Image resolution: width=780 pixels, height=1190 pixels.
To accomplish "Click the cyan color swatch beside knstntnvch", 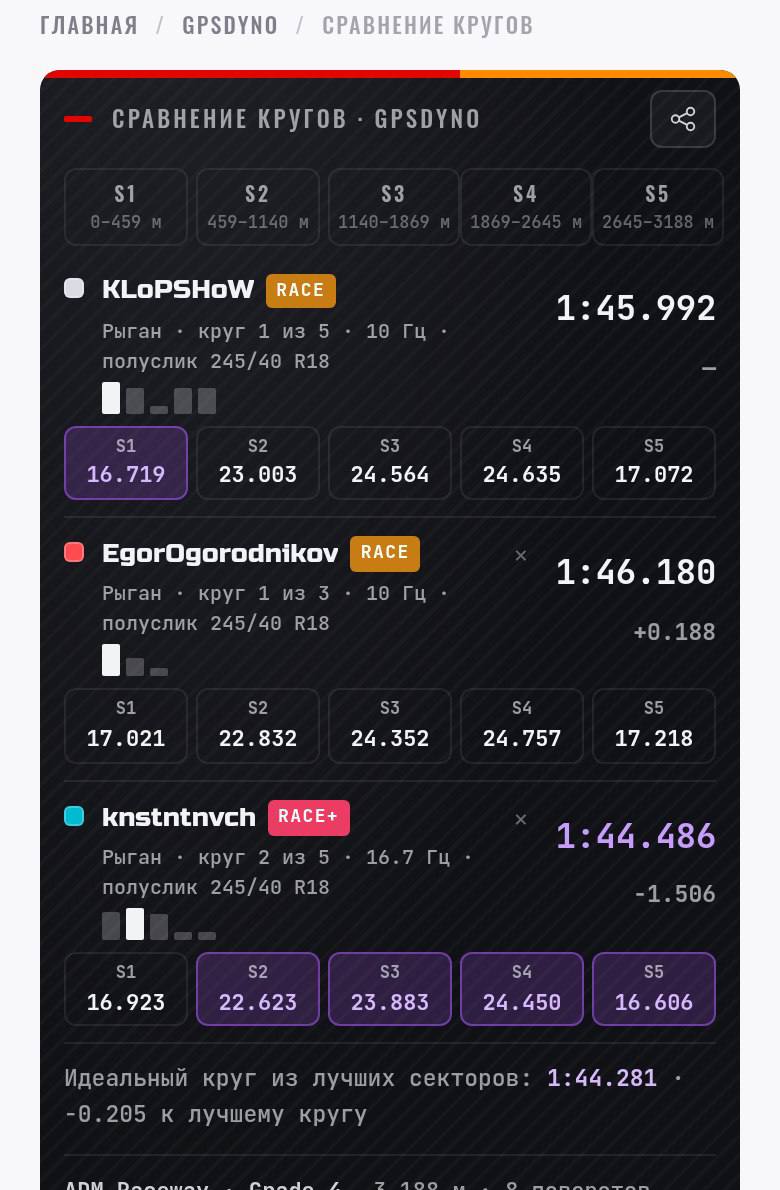I will coord(74,816).
